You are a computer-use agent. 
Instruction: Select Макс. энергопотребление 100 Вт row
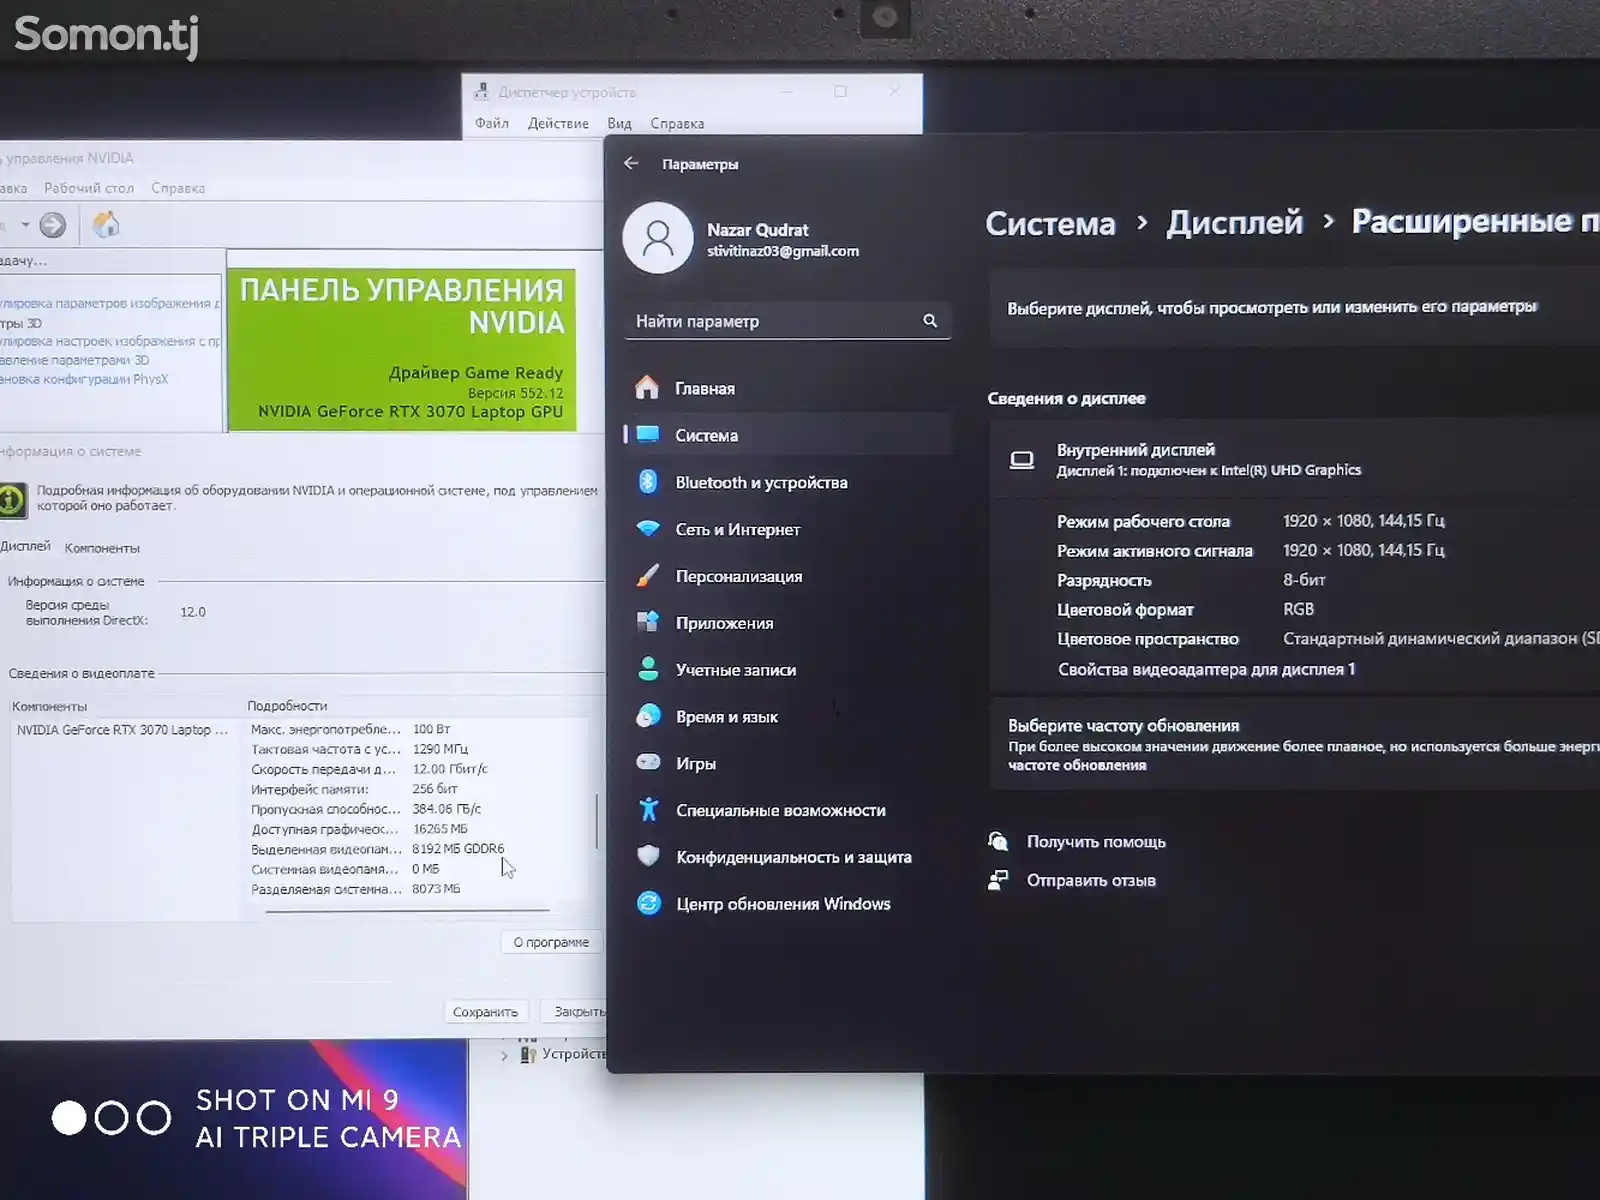pos(351,729)
